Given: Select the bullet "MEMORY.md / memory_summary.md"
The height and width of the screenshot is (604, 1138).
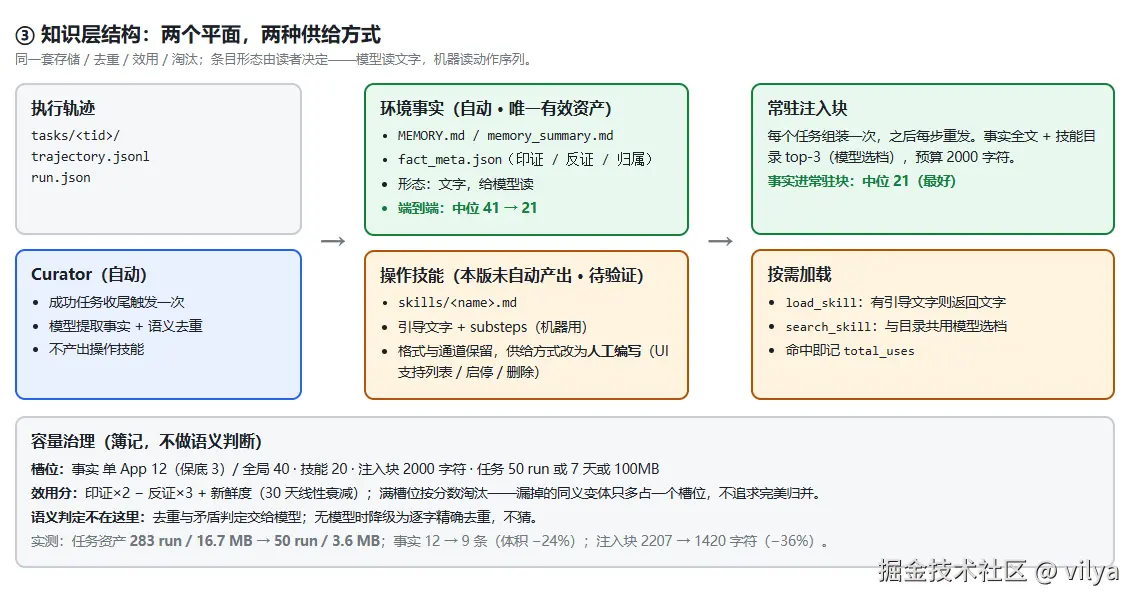Looking at the screenshot, I should pos(506,136).
